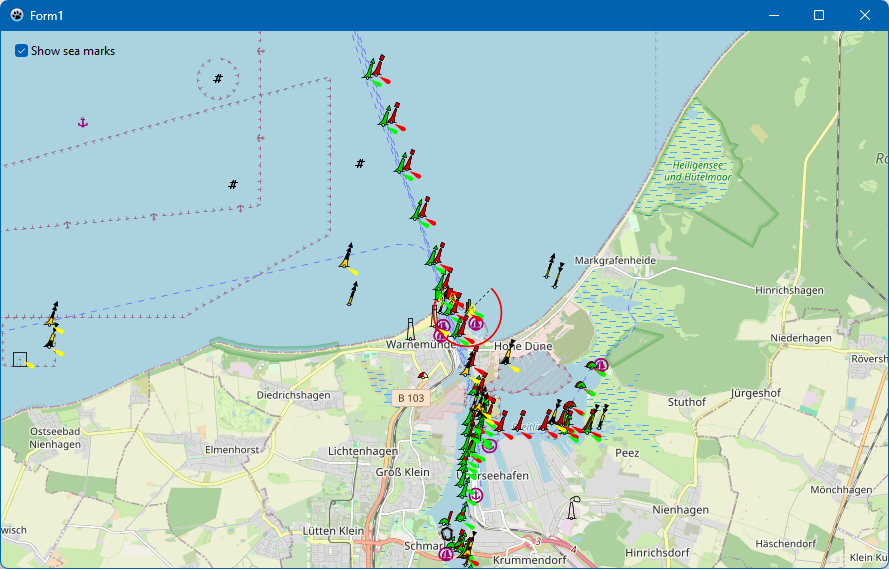Click the black hexagon mark above Schmarl

point(447,533)
